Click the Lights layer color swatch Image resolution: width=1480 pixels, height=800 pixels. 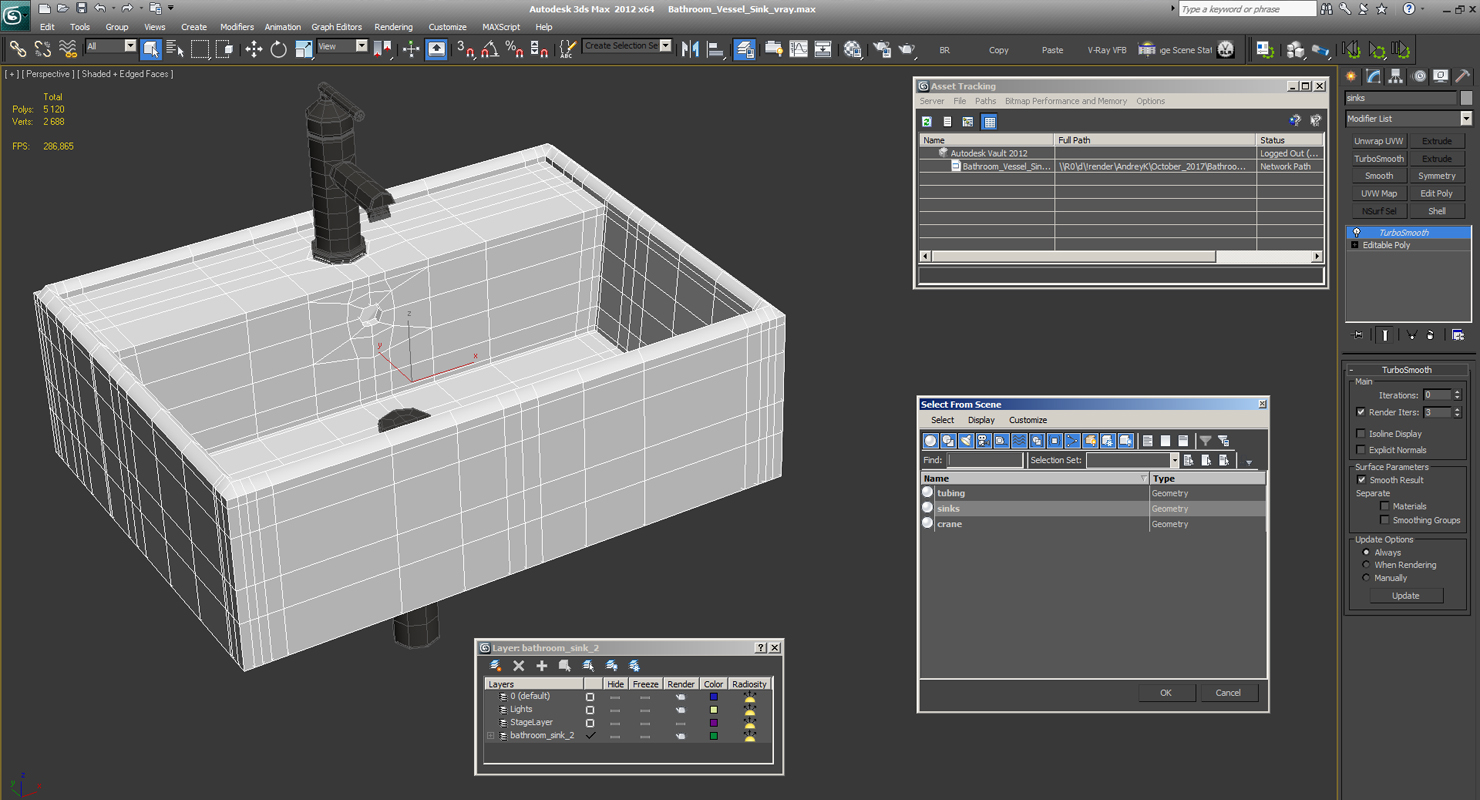[713, 709]
